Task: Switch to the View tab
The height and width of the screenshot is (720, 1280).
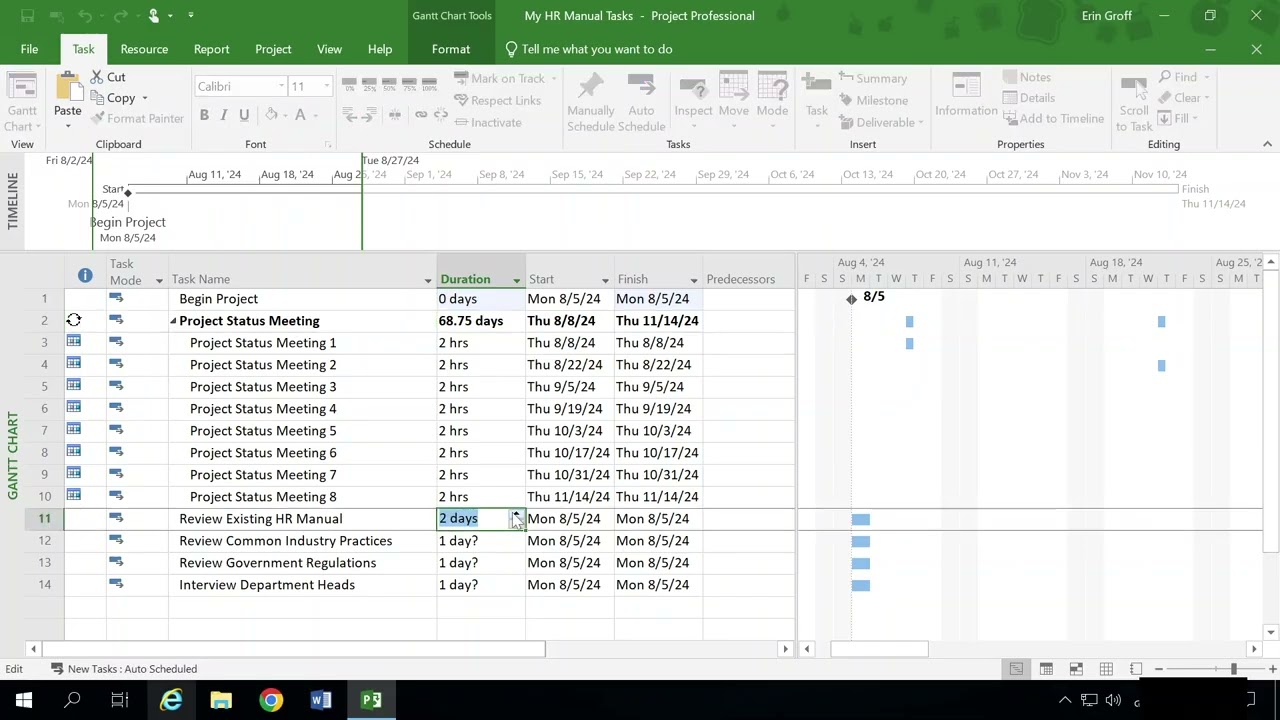Action: 329,49
